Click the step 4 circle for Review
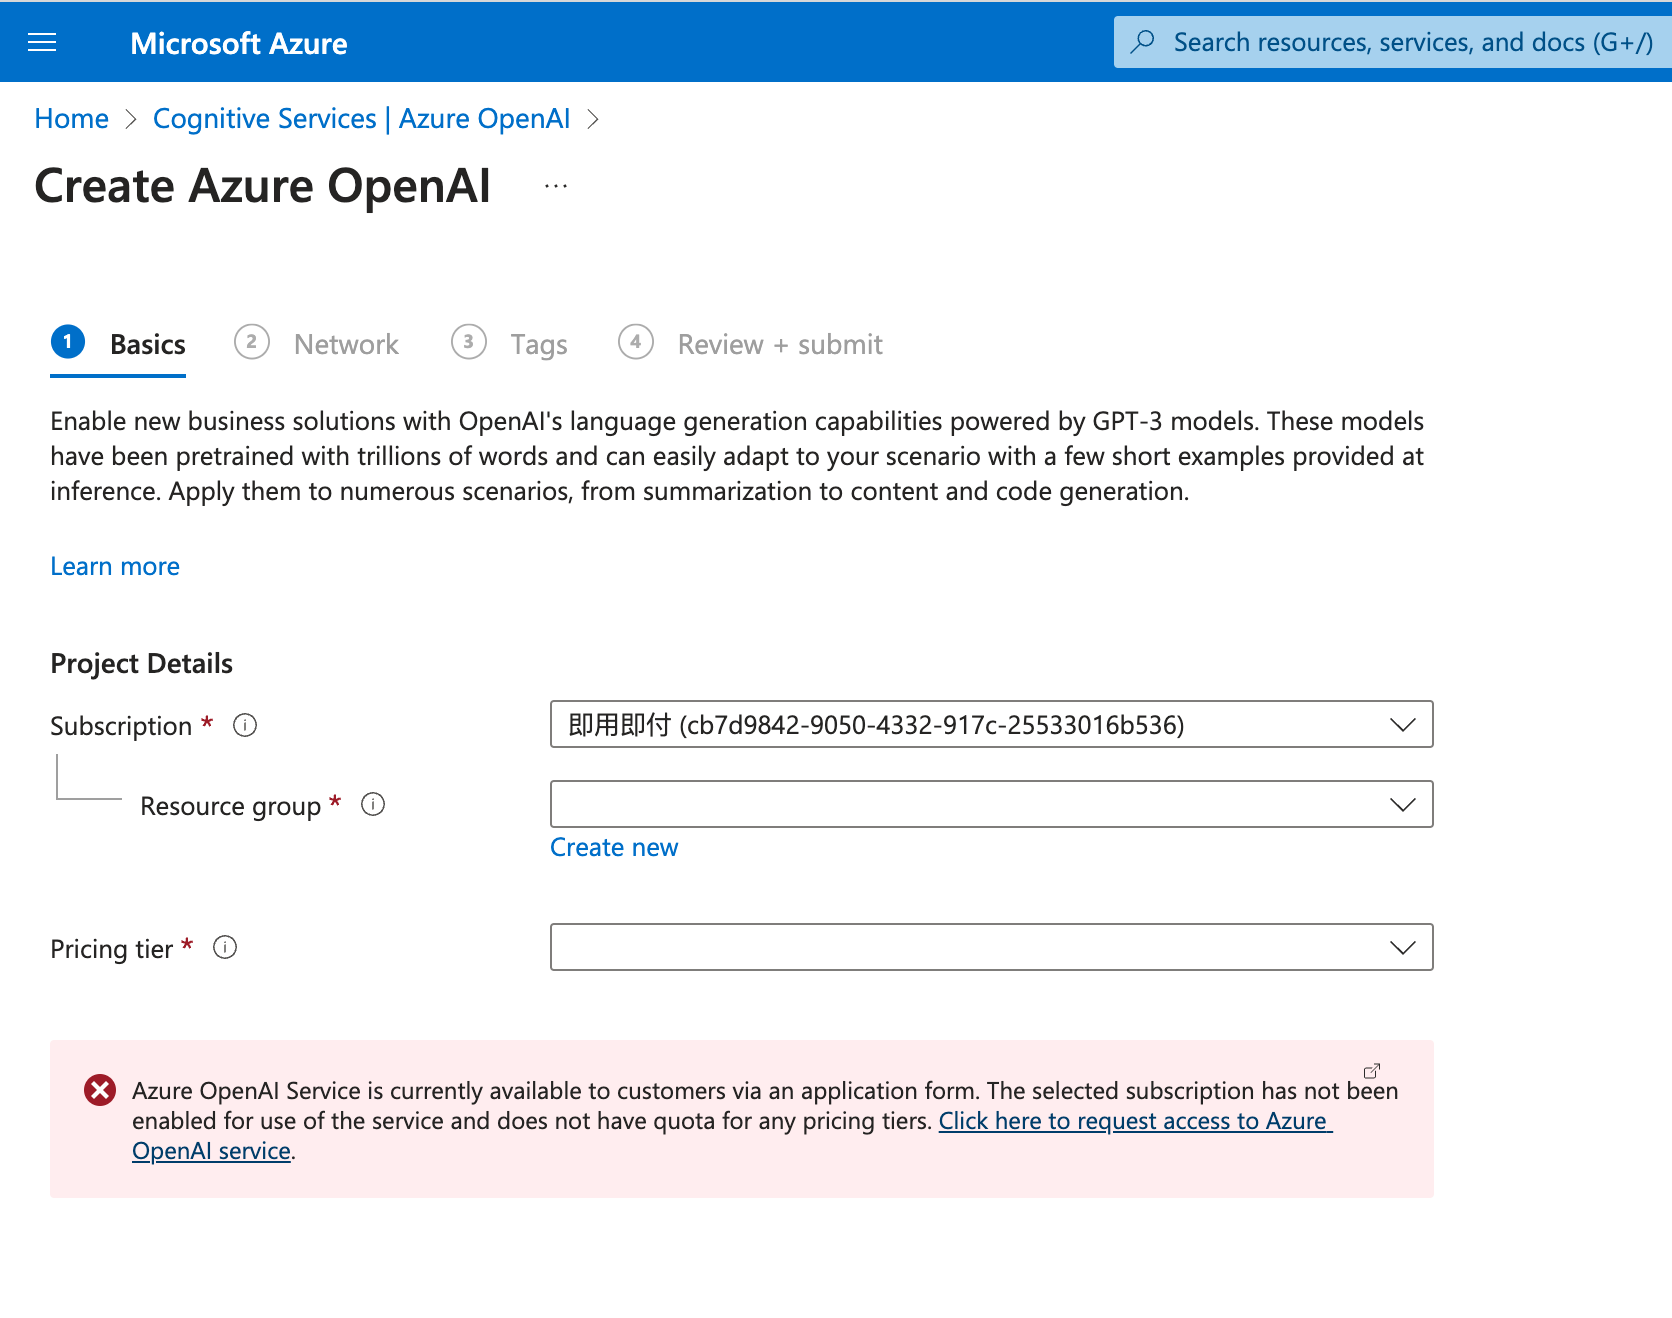1672x1318 pixels. pos(636,342)
